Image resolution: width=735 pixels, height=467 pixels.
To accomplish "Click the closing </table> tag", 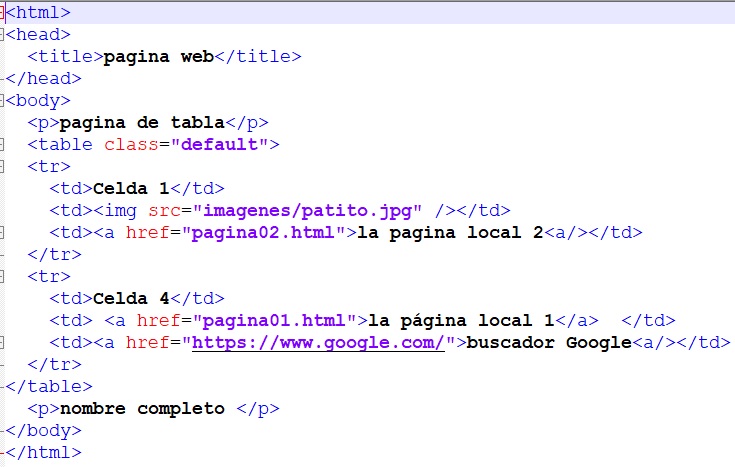I will (x=49, y=386).
